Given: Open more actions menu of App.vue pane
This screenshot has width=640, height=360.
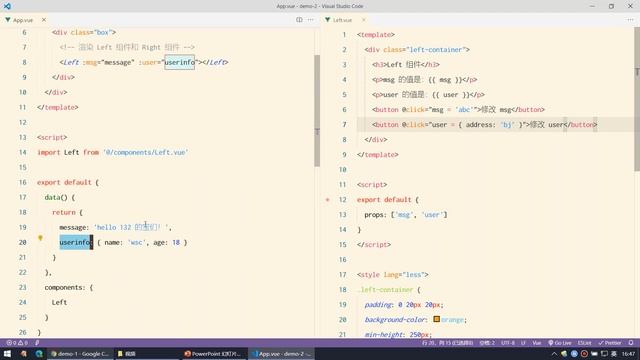Looking at the screenshot, I should [311, 20].
